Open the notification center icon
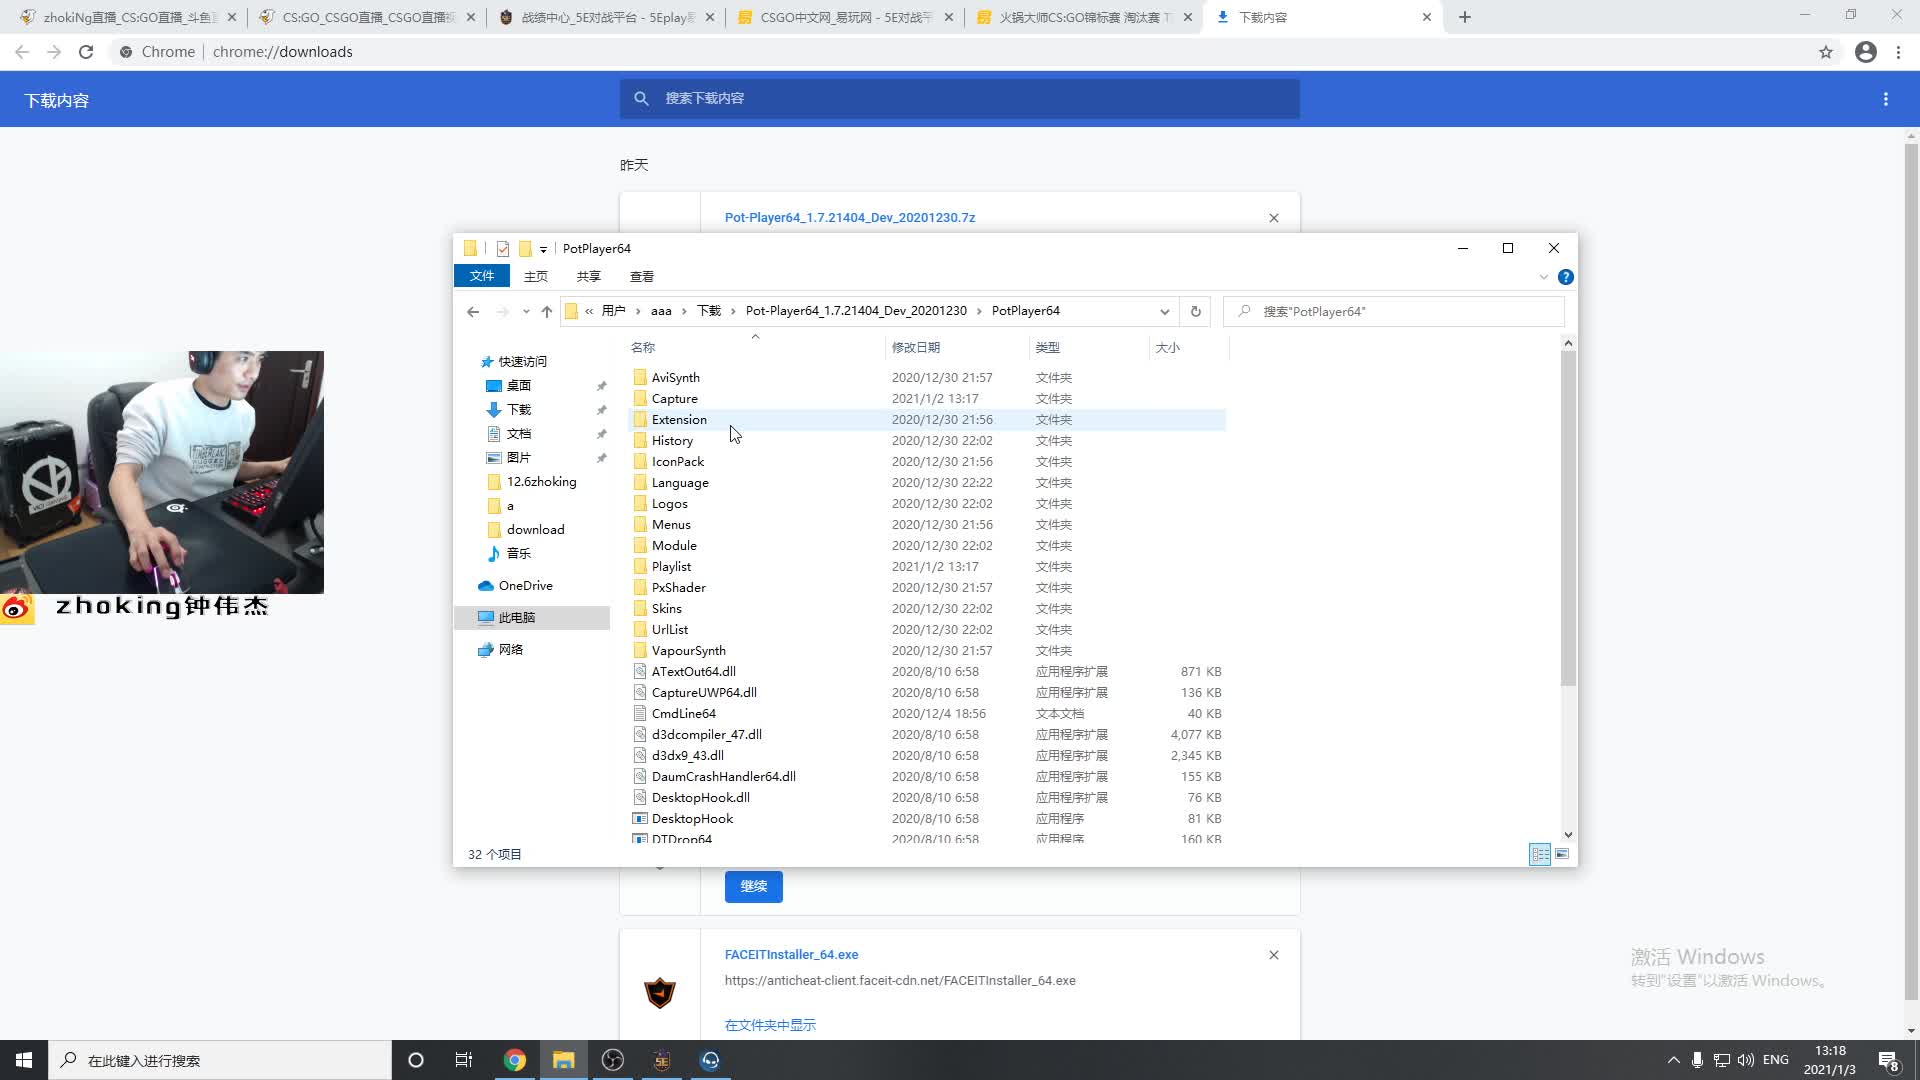Screen dimensions: 1920x1080 (x=1888, y=1060)
